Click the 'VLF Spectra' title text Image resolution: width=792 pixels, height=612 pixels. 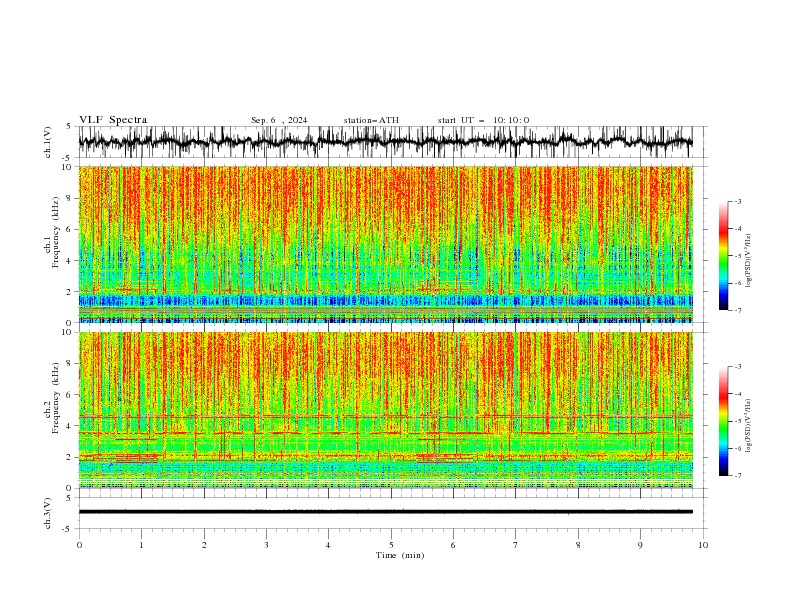click(113, 120)
